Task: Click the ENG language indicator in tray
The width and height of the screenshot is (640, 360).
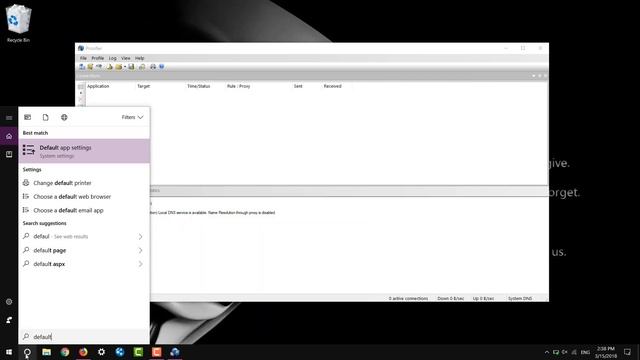Action: point(585,352)
